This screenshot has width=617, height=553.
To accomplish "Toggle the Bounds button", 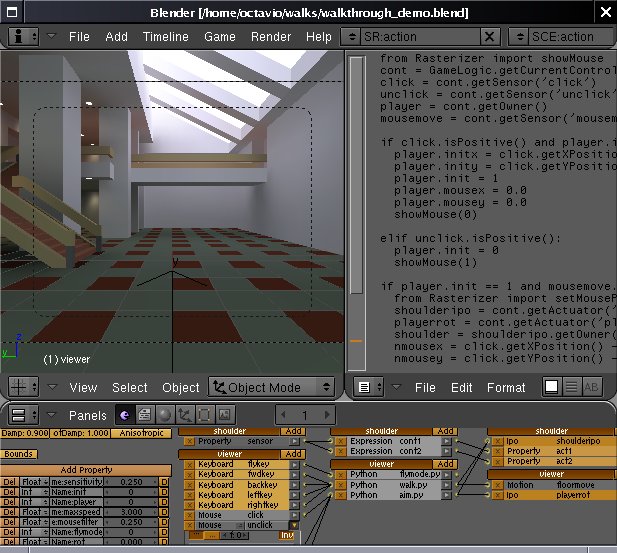I will pyautogui.click(x=20, y=454).
